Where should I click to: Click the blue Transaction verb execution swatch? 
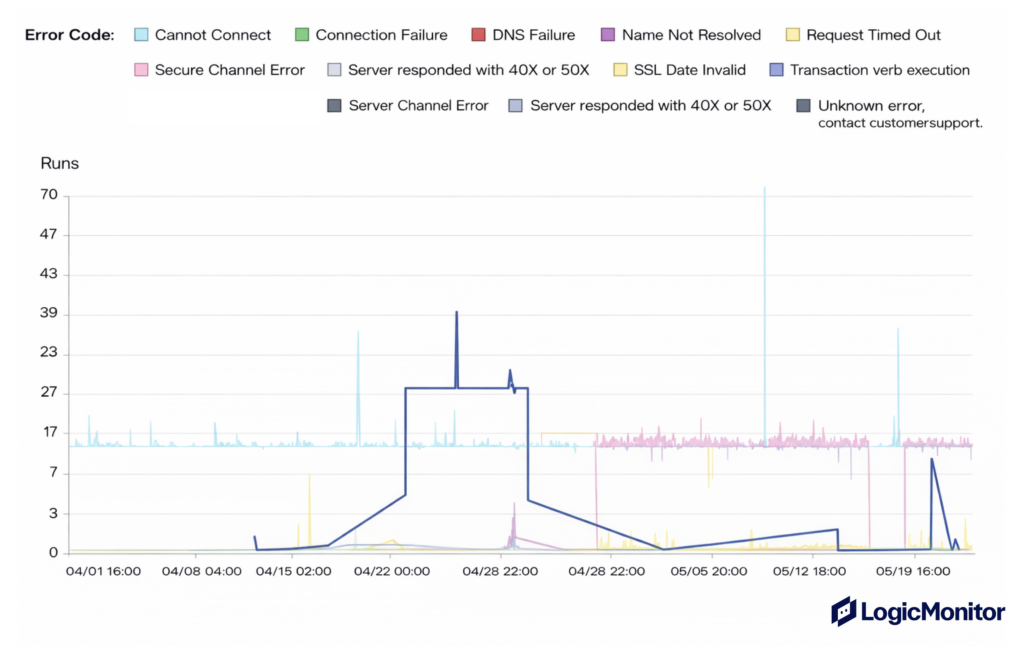tap(776, 70)
